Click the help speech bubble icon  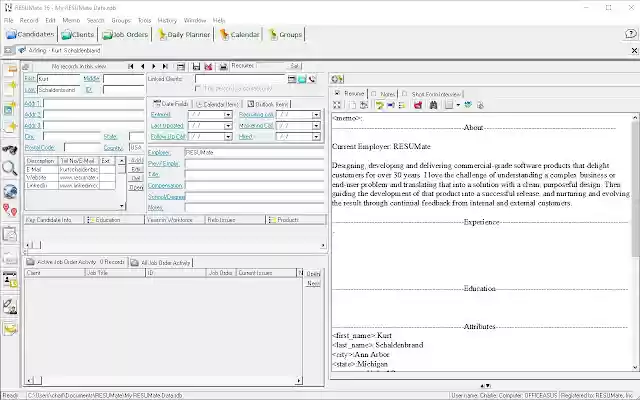(x=631, y=34)
